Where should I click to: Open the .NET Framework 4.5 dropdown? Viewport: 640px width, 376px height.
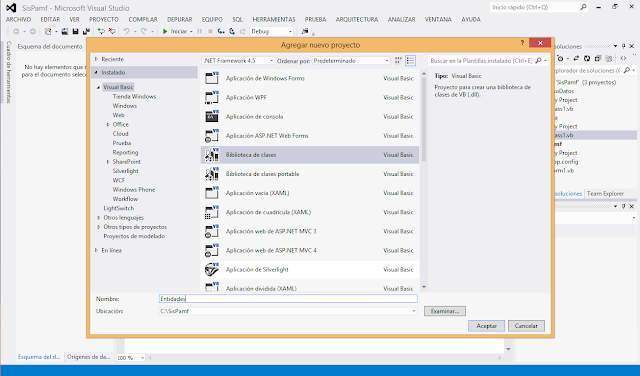coord(238,60)
